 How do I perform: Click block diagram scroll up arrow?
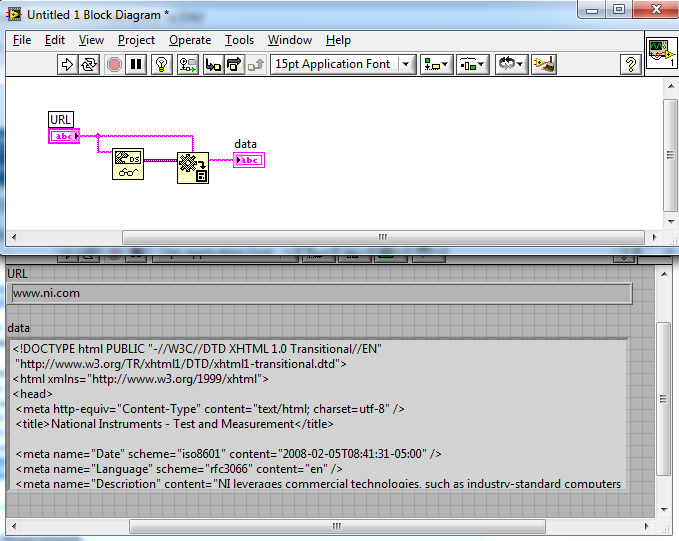(x=671, y=86)
